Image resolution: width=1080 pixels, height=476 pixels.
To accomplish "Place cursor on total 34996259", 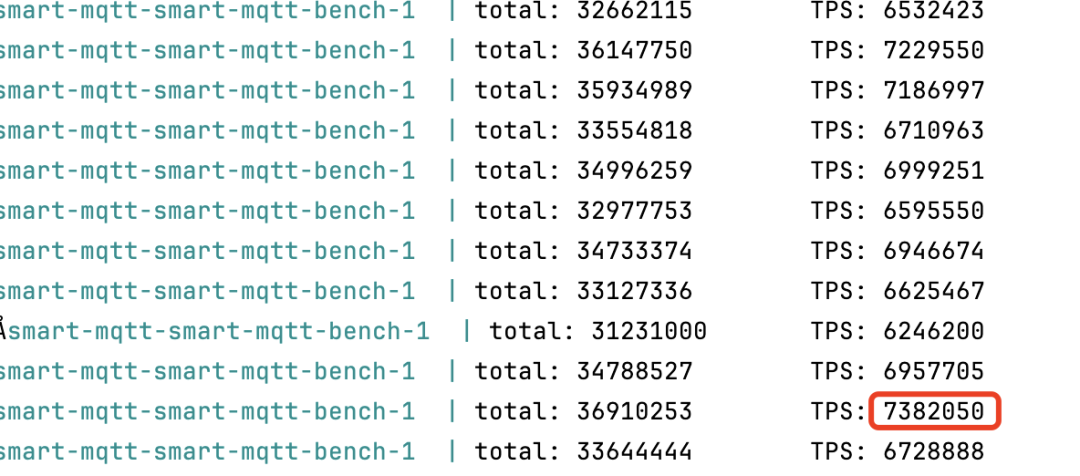I will coord(634,171).
